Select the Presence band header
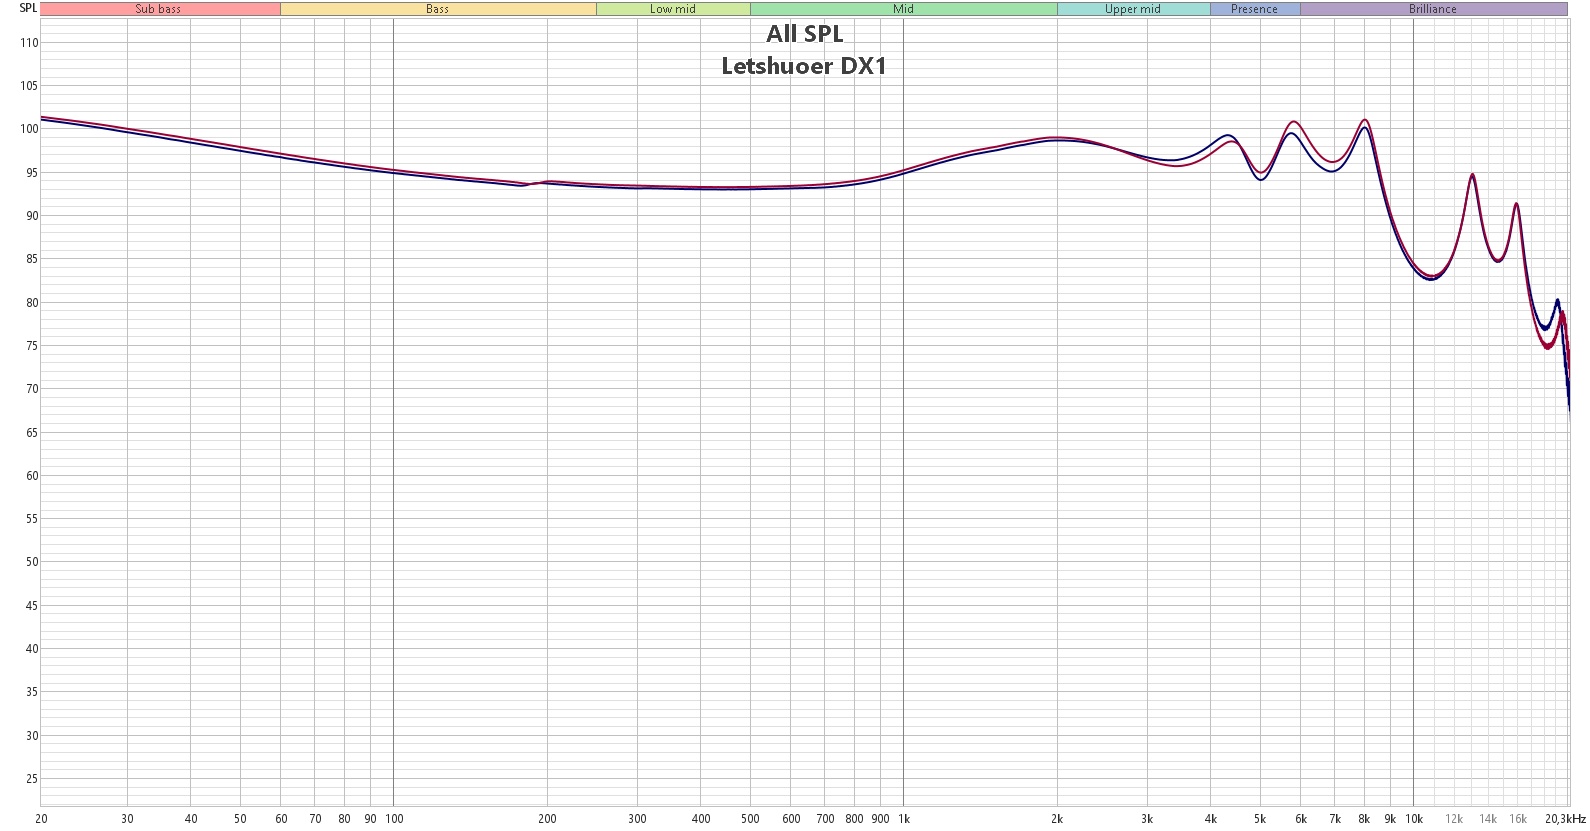Image resolution: width=1590 pixels, height=831 pixels. (x=1255, y=9)
